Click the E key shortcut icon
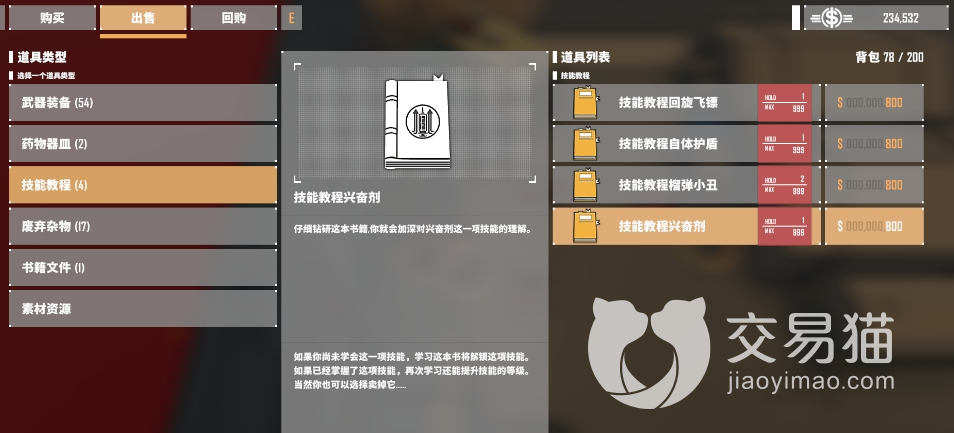Viewport: 954px width, 433px height. tap(291, 18)
